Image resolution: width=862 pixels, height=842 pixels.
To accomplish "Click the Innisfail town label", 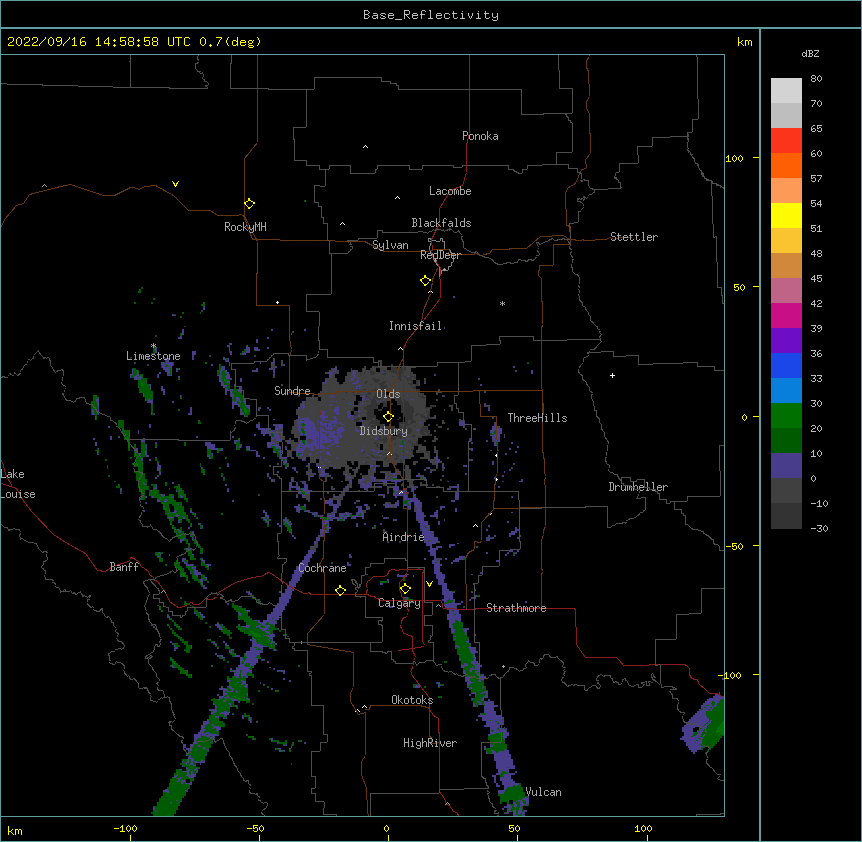I will coord(415,326).
